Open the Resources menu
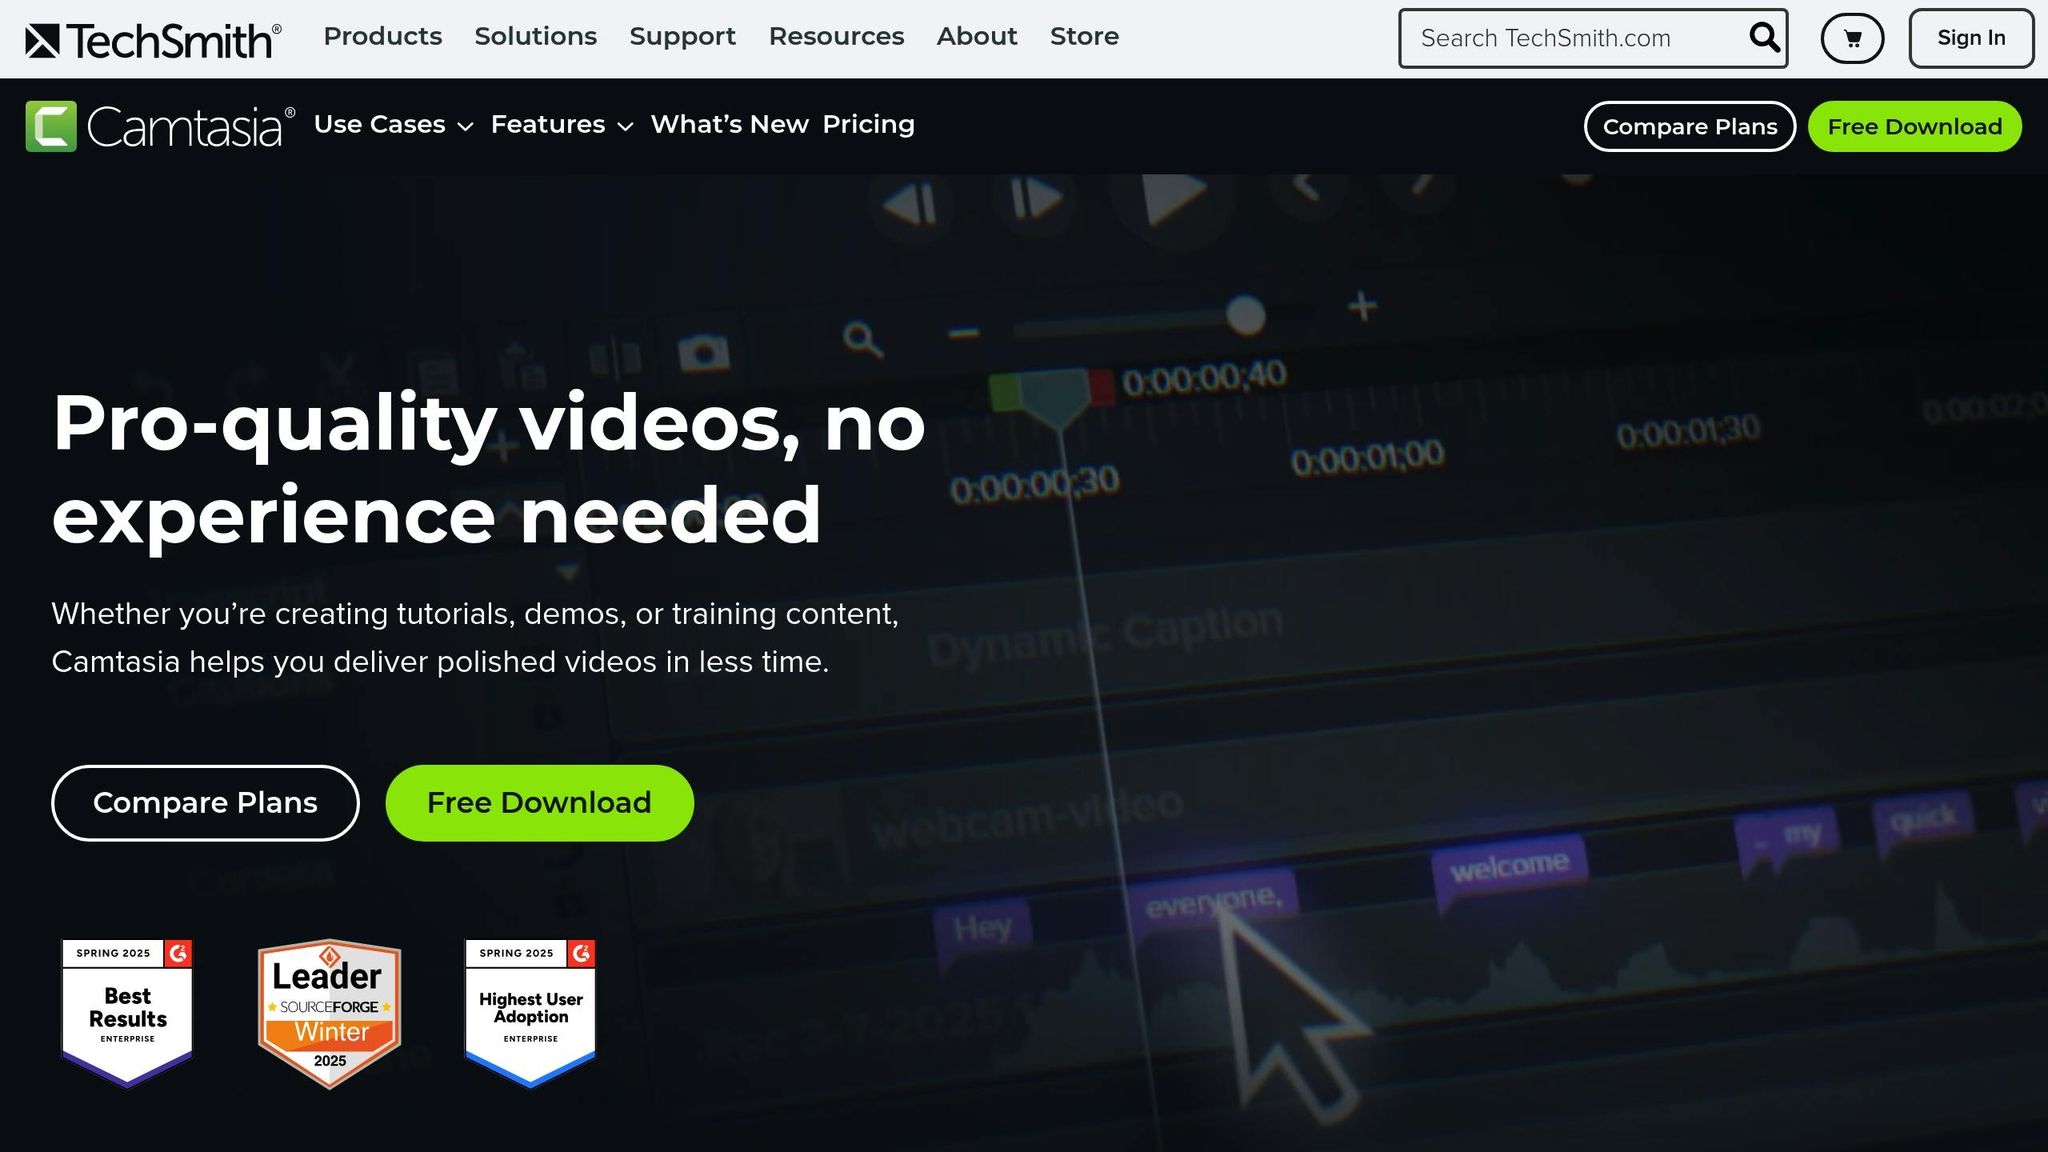 click(836, 36)
